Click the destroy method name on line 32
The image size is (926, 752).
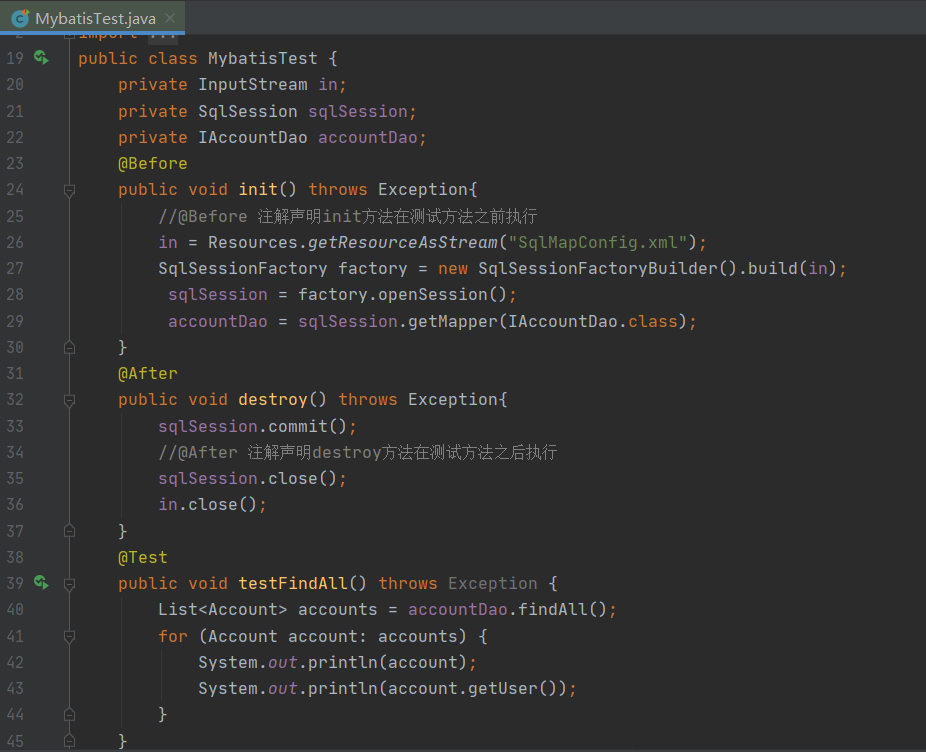(x=273, y=399)
